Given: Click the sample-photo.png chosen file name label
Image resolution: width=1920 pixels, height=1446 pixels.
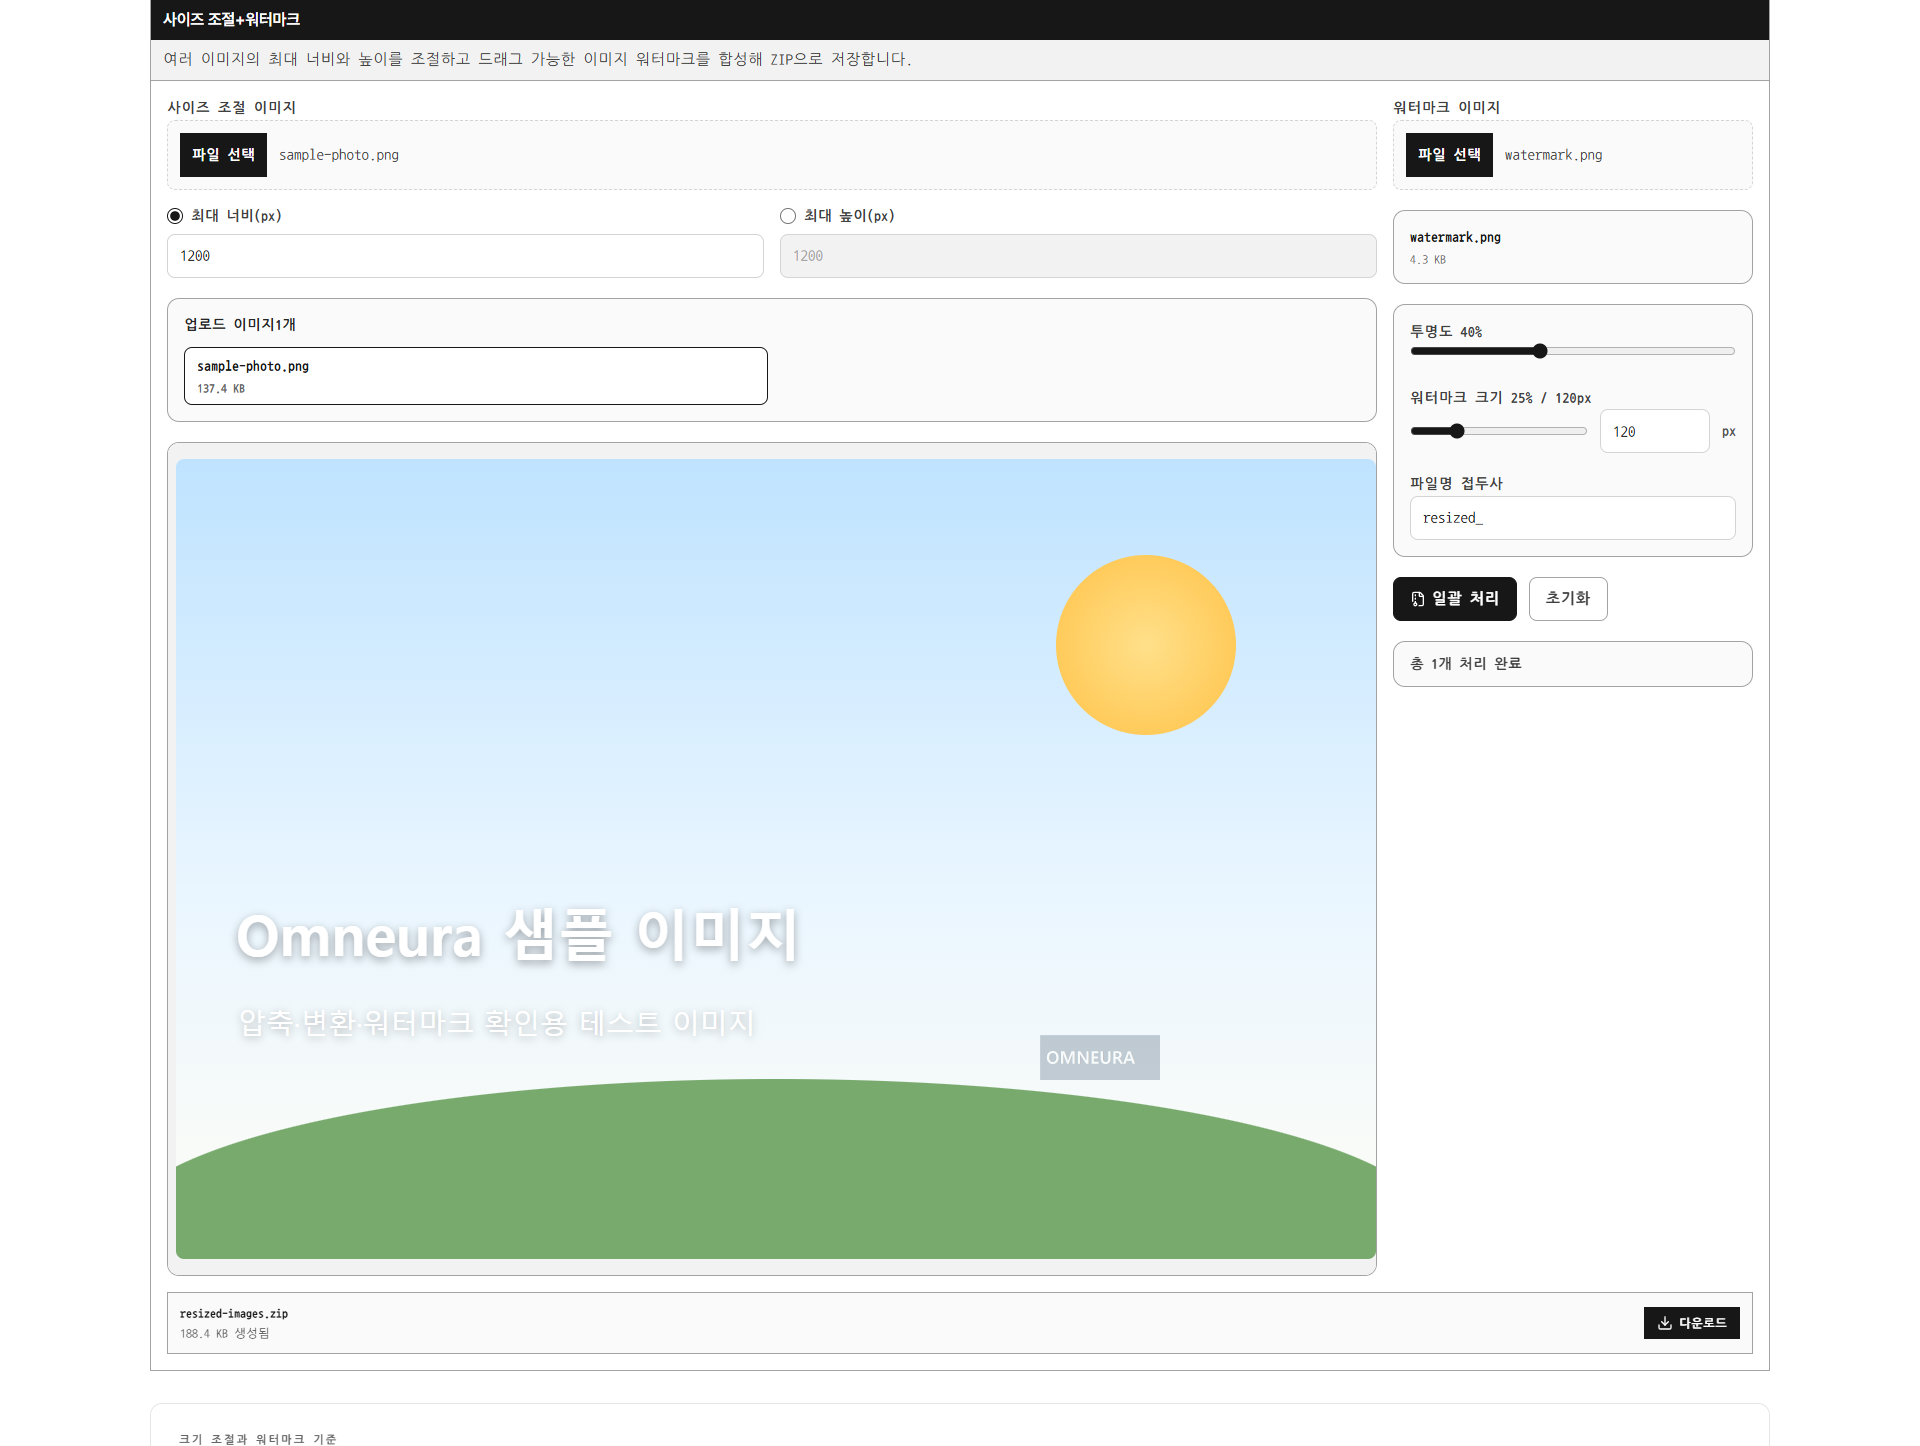Looking at the screenshot, I should (339, 155).
